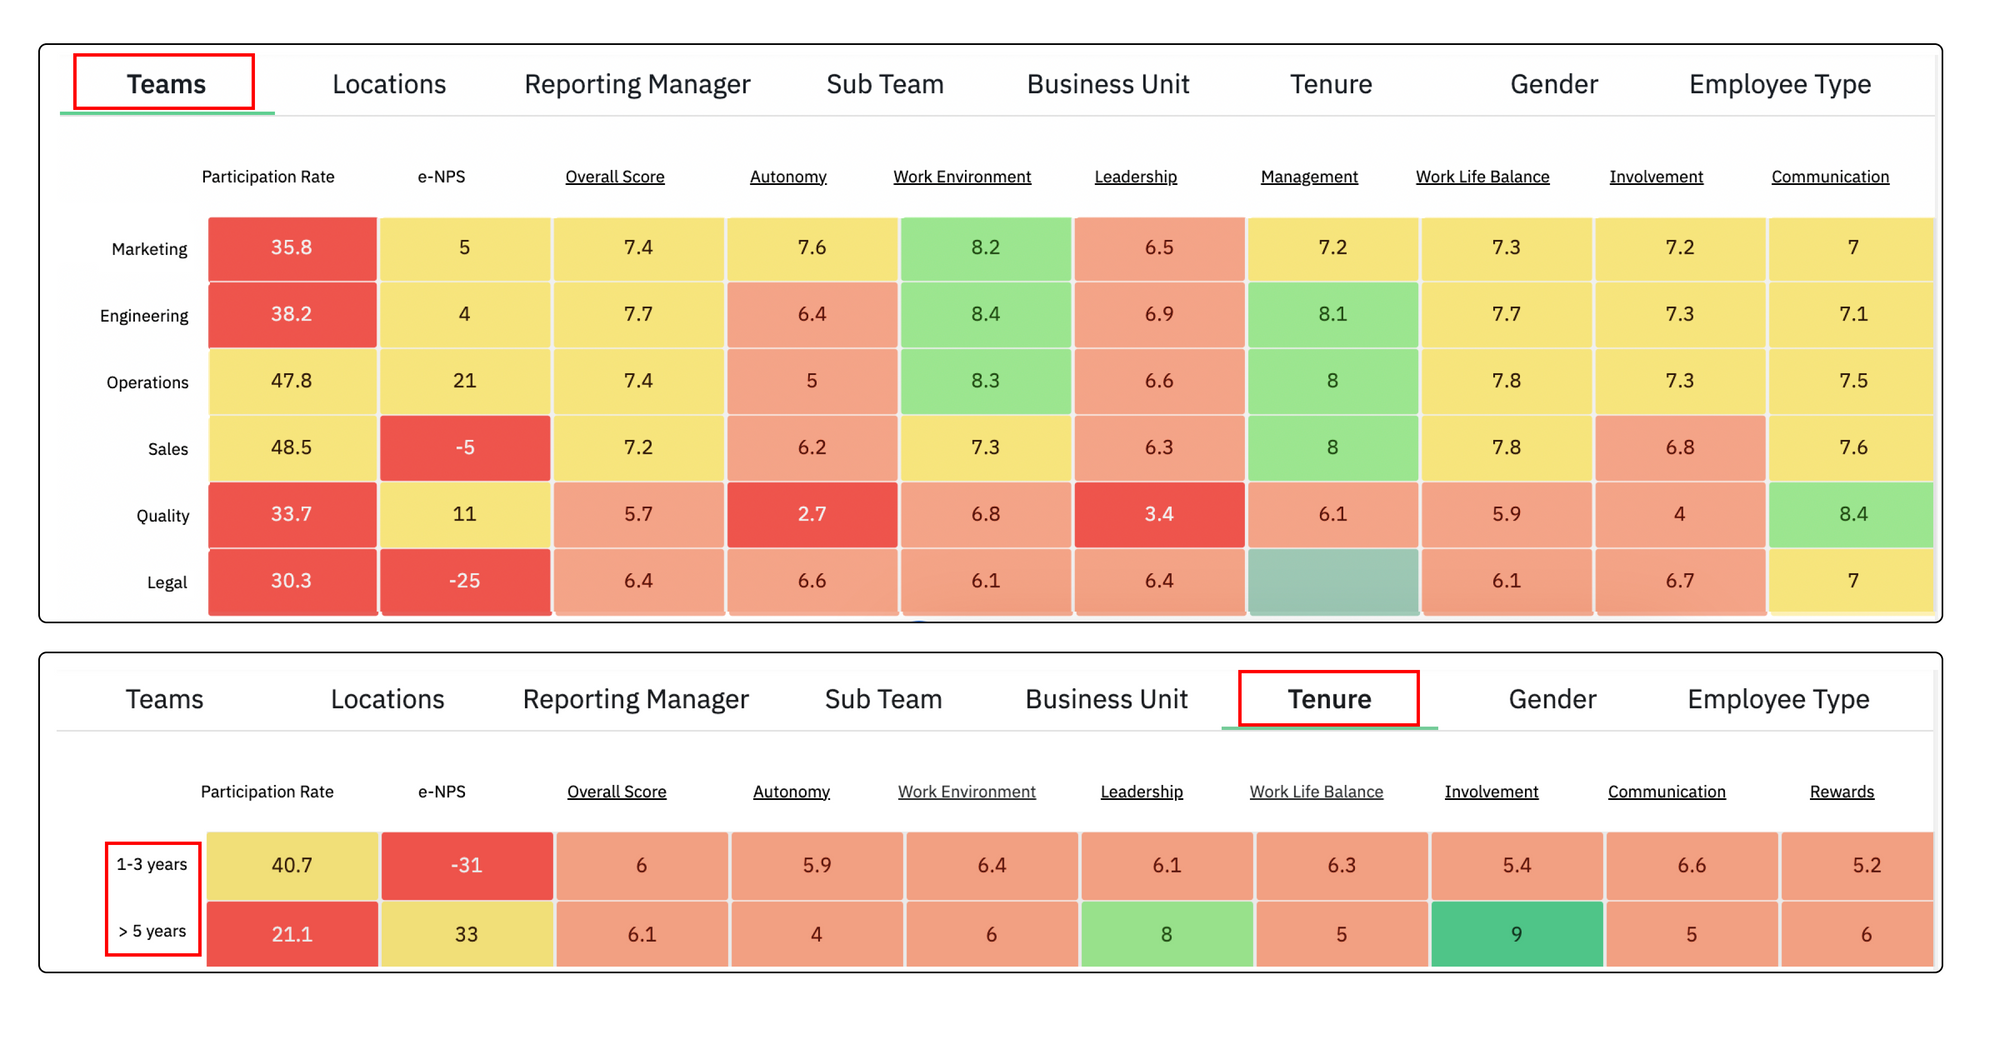2000x1047 pixels.
Task: Click the empty Legal Management cell
Action: coord(1333,581)
